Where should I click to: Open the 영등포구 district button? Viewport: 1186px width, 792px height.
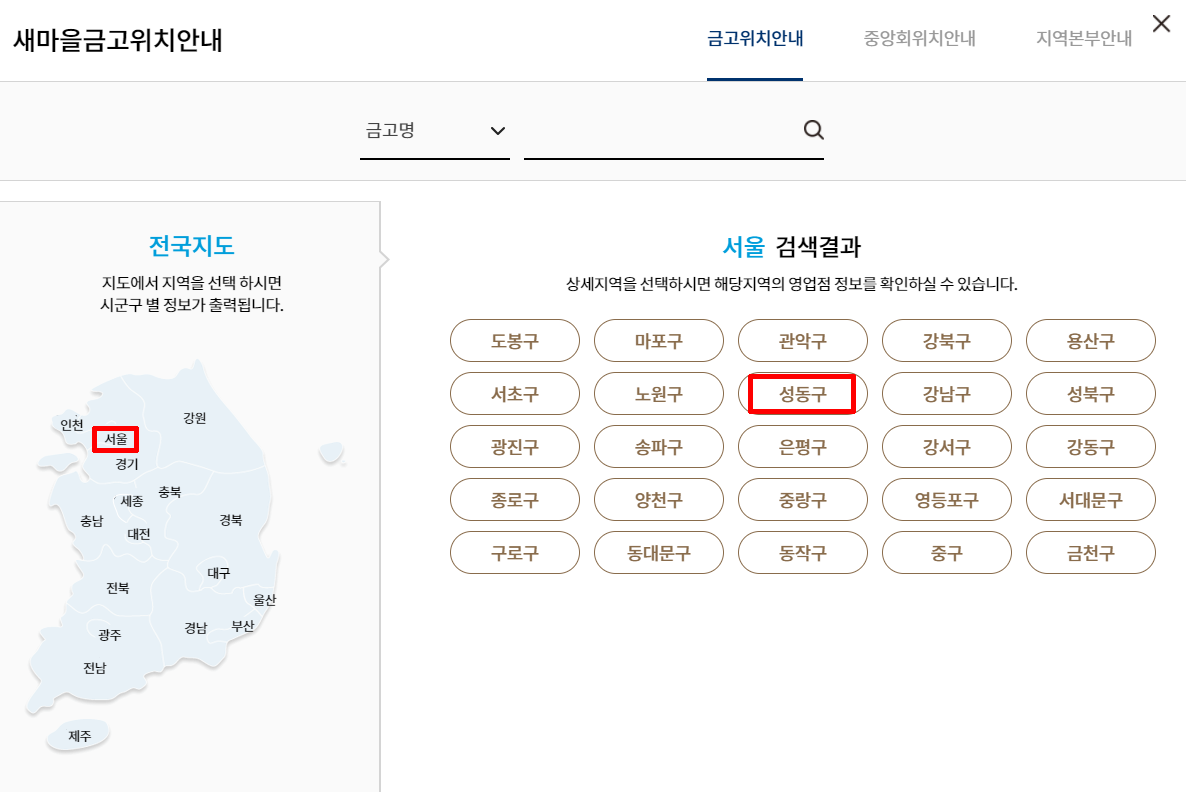tap(947, 499)
